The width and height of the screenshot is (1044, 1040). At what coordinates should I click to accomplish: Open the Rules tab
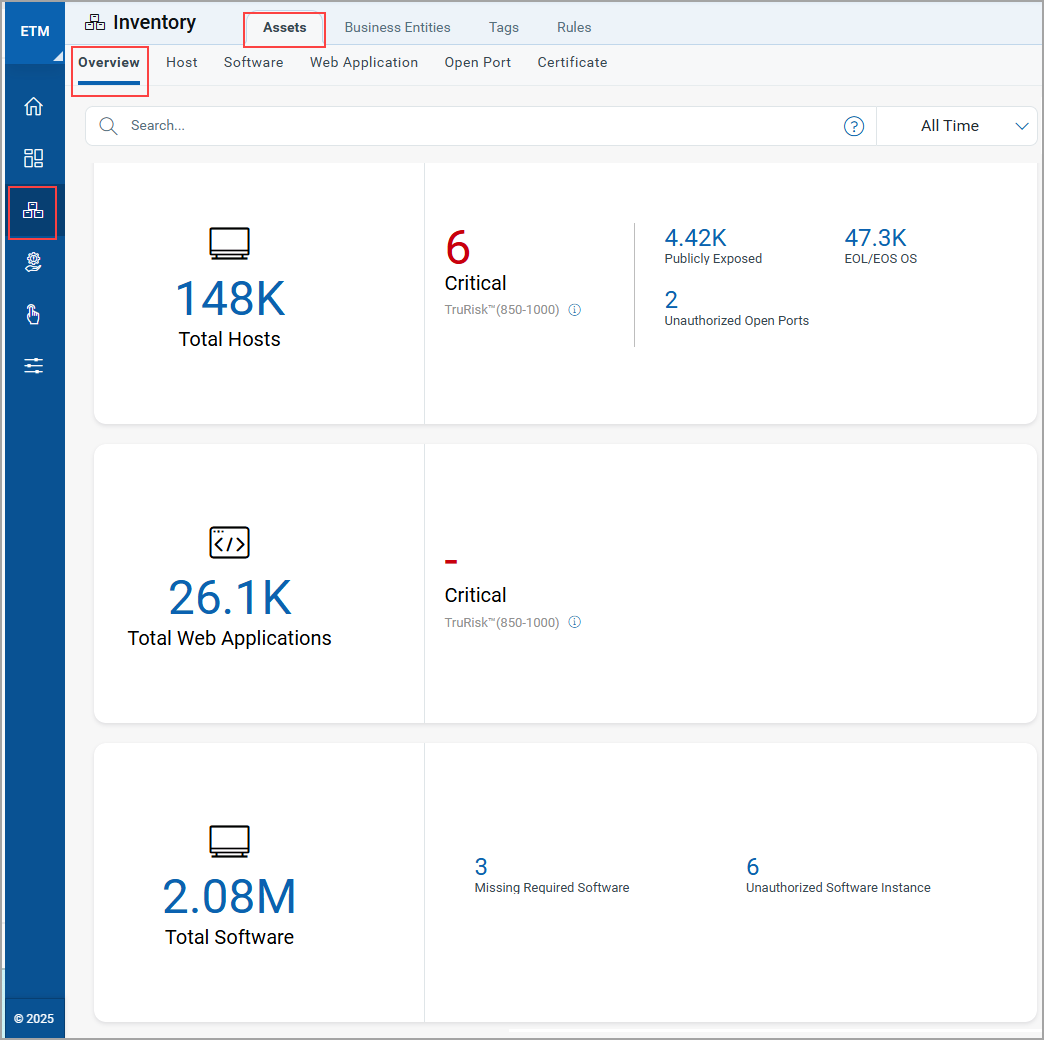coord(574,27)
